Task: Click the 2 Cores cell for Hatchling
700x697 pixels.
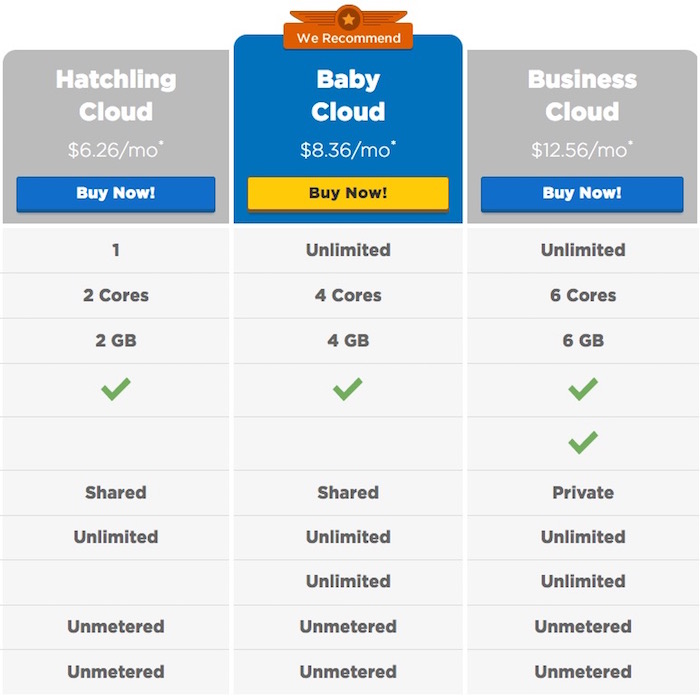Action: [x=116, y=295]
